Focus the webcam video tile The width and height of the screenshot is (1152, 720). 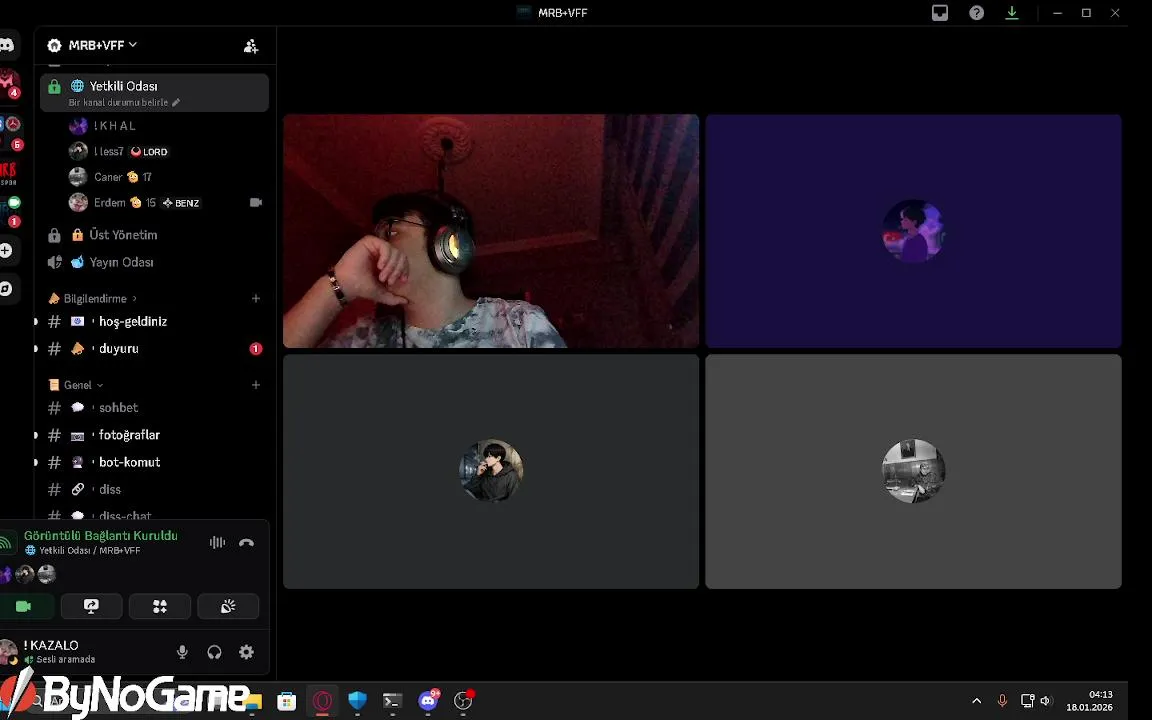click(x=491, y=231)
